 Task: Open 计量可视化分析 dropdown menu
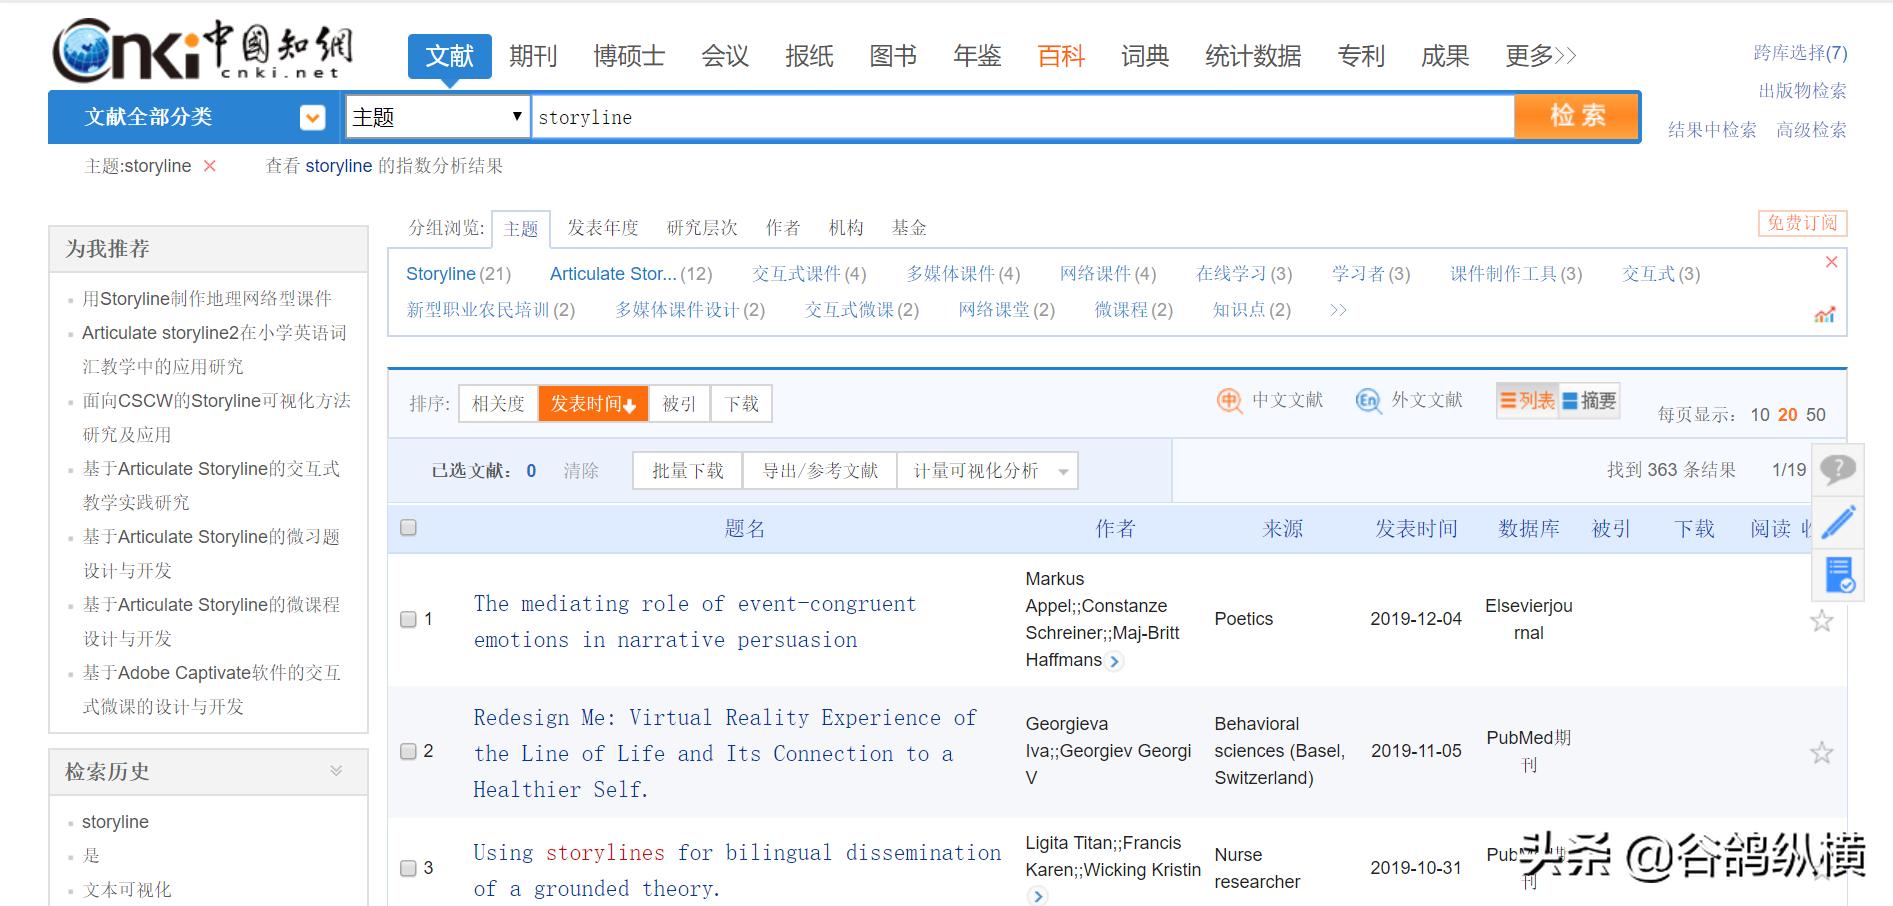[x=1063, y=471]
